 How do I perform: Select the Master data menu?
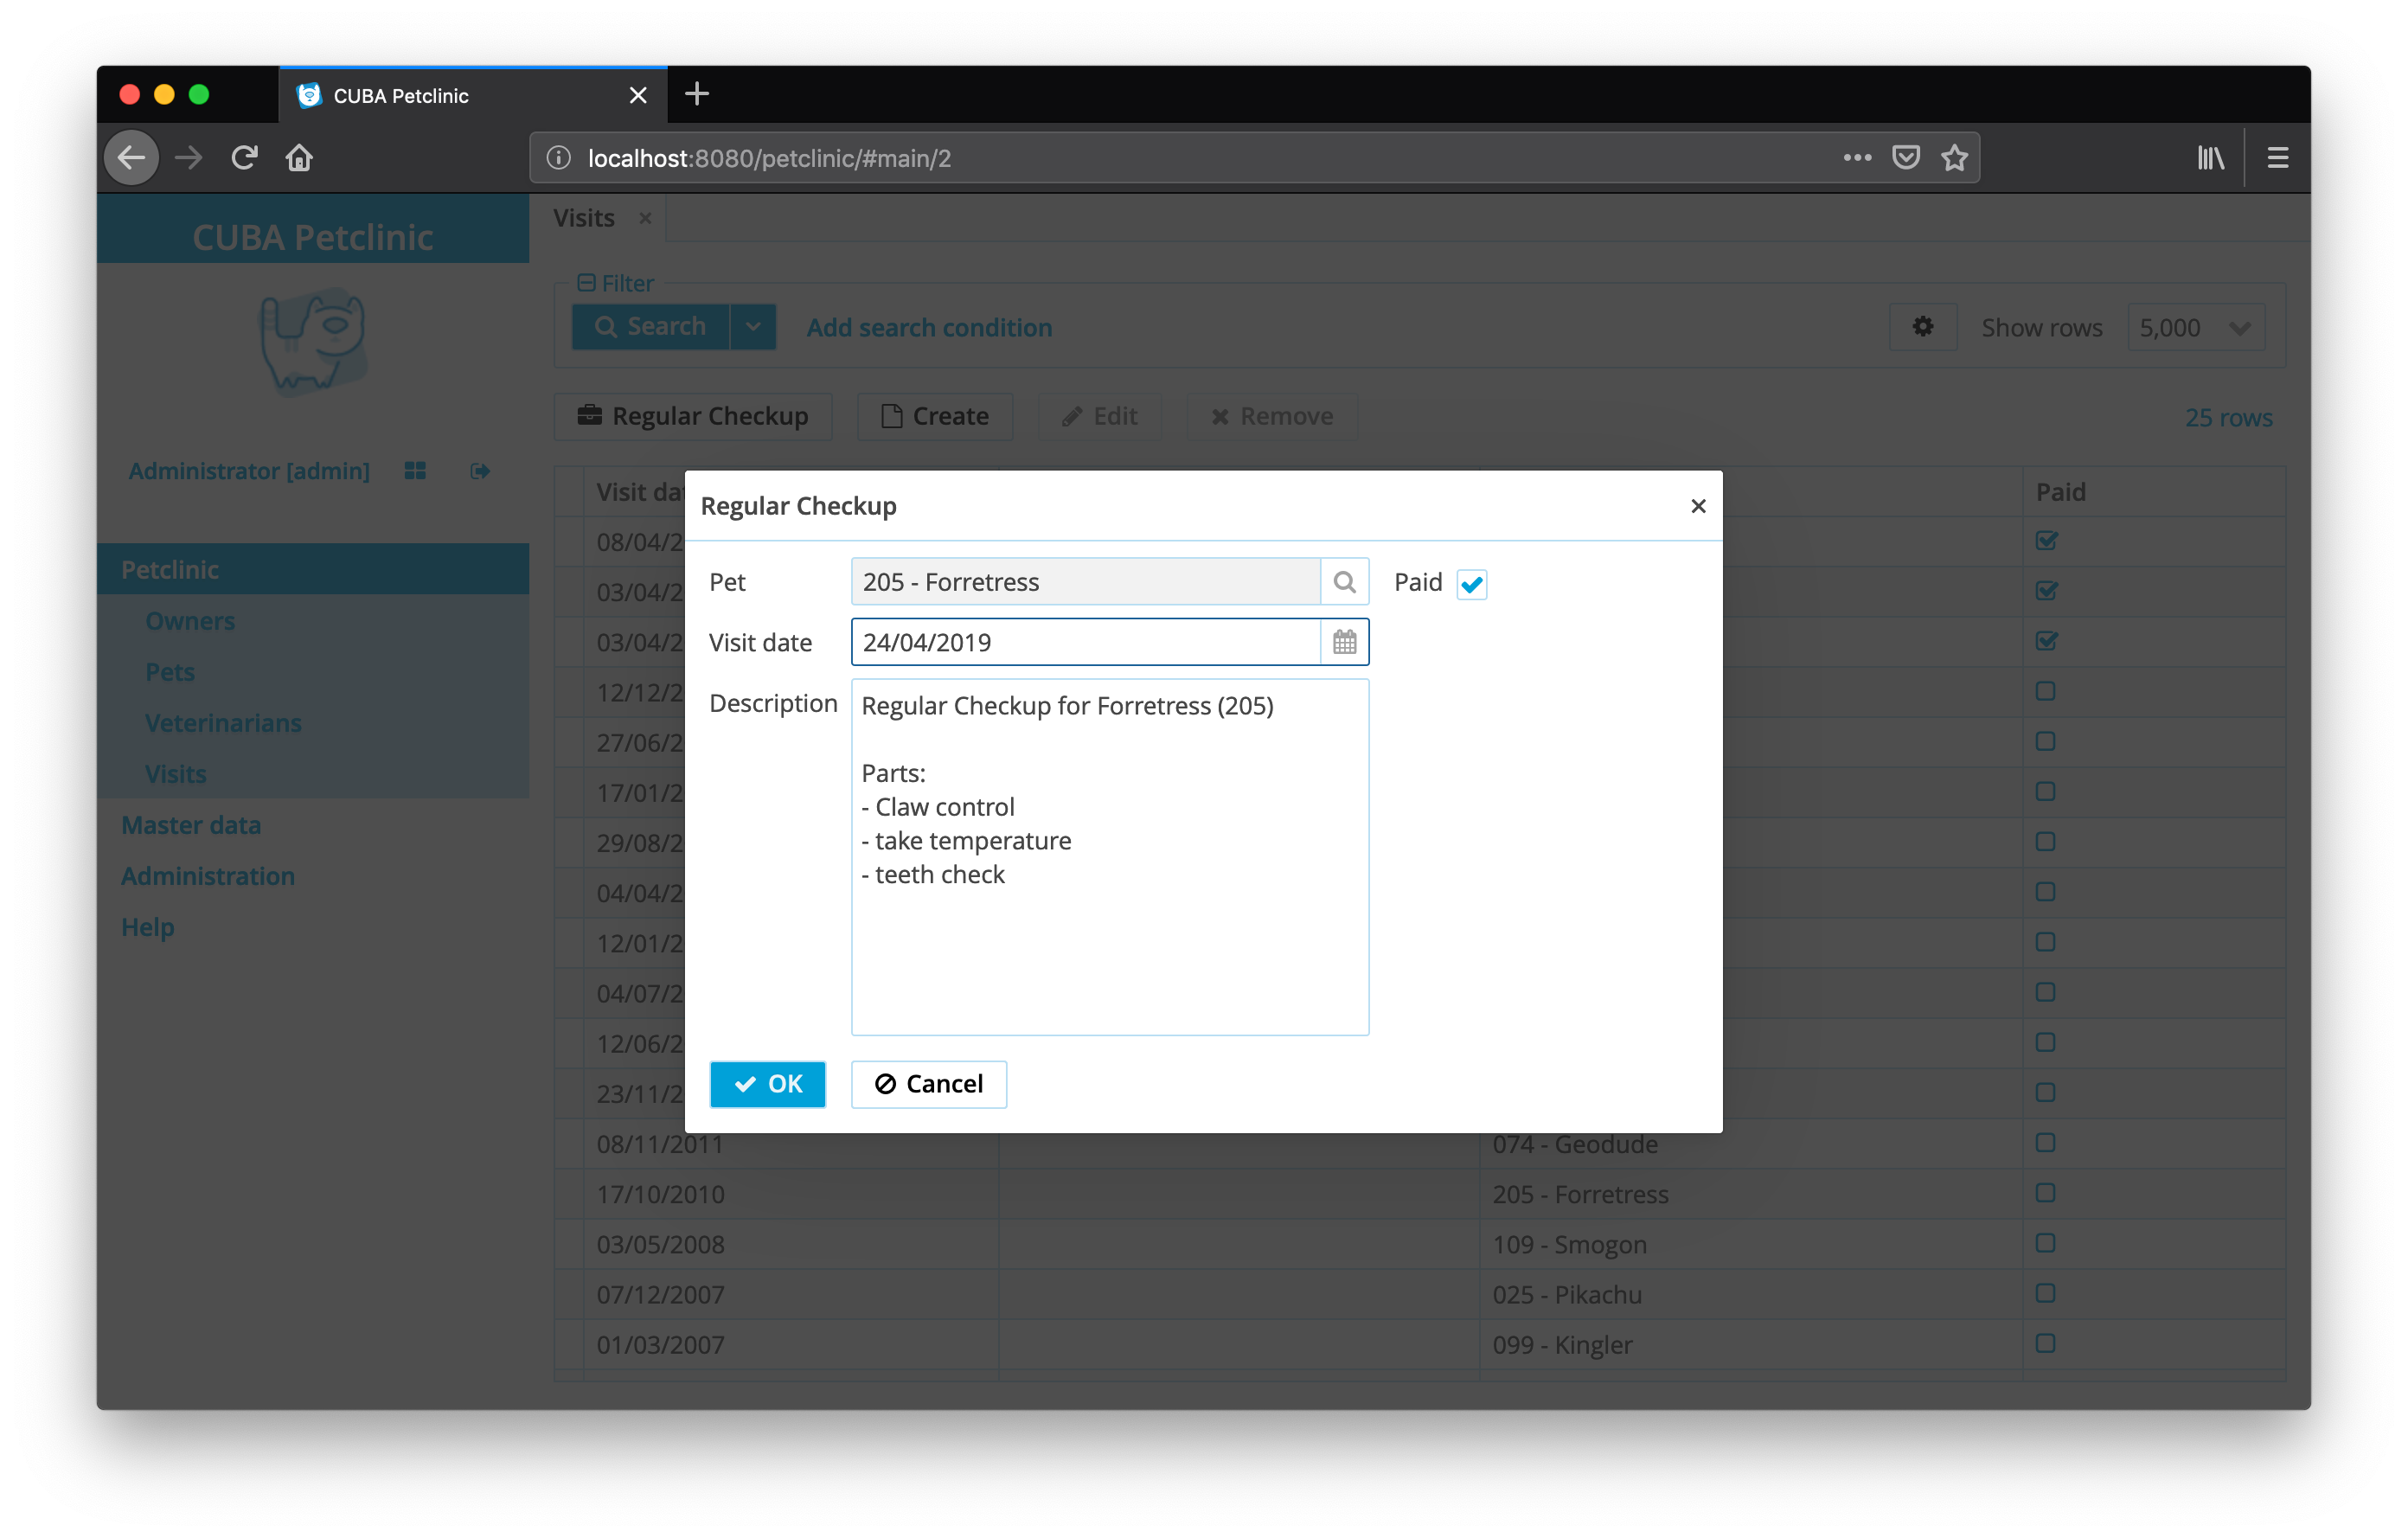pyautogui.click(x=191, y=825)
